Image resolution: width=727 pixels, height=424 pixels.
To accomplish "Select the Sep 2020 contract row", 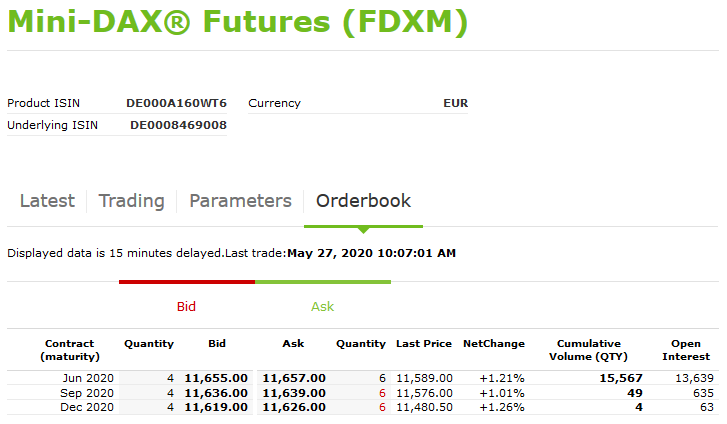I will coord(363,393).
